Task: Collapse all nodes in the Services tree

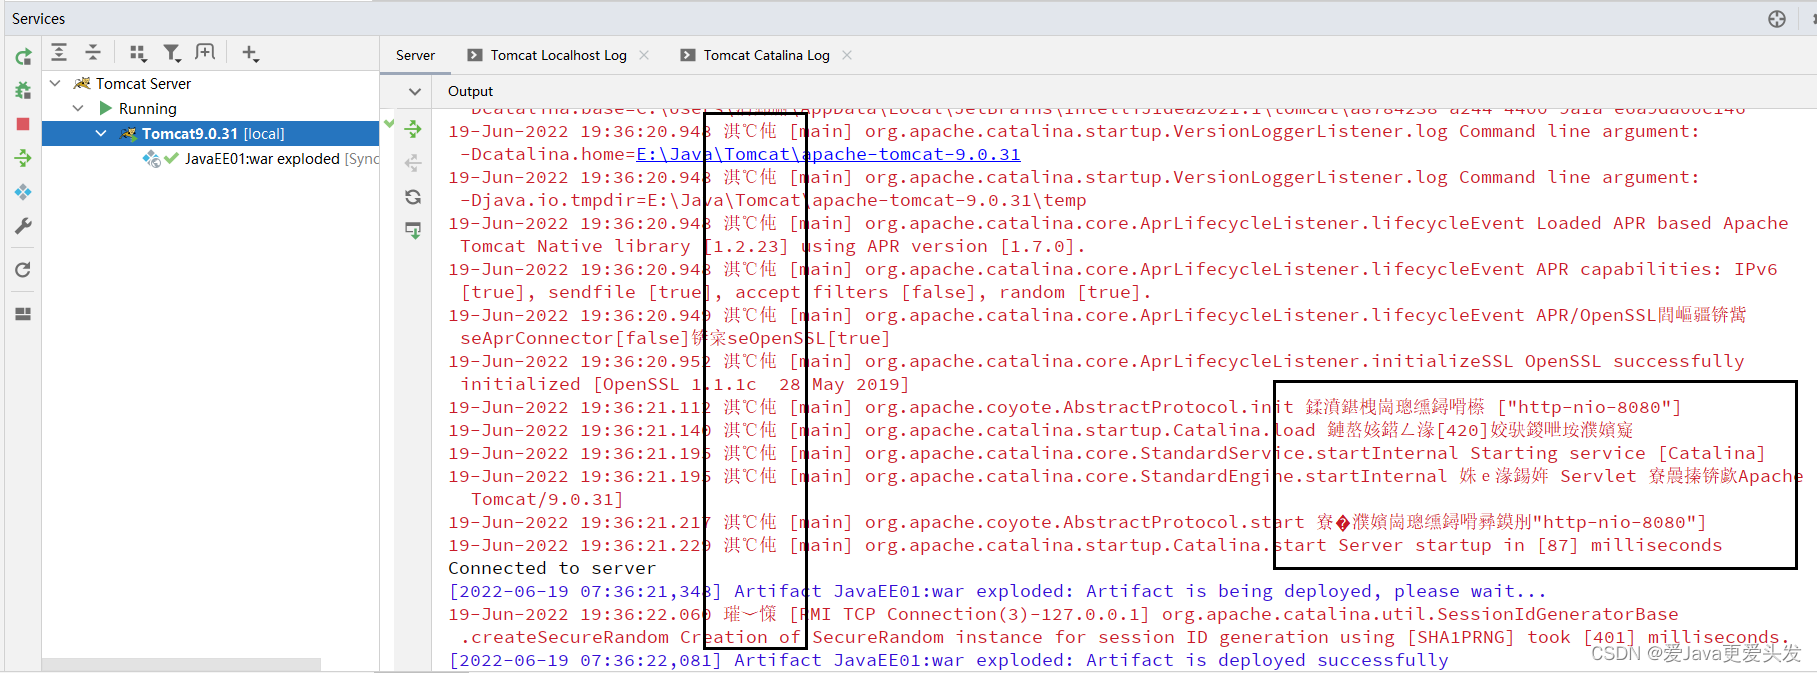Action: pyautogui.click(x=93, y=53)
